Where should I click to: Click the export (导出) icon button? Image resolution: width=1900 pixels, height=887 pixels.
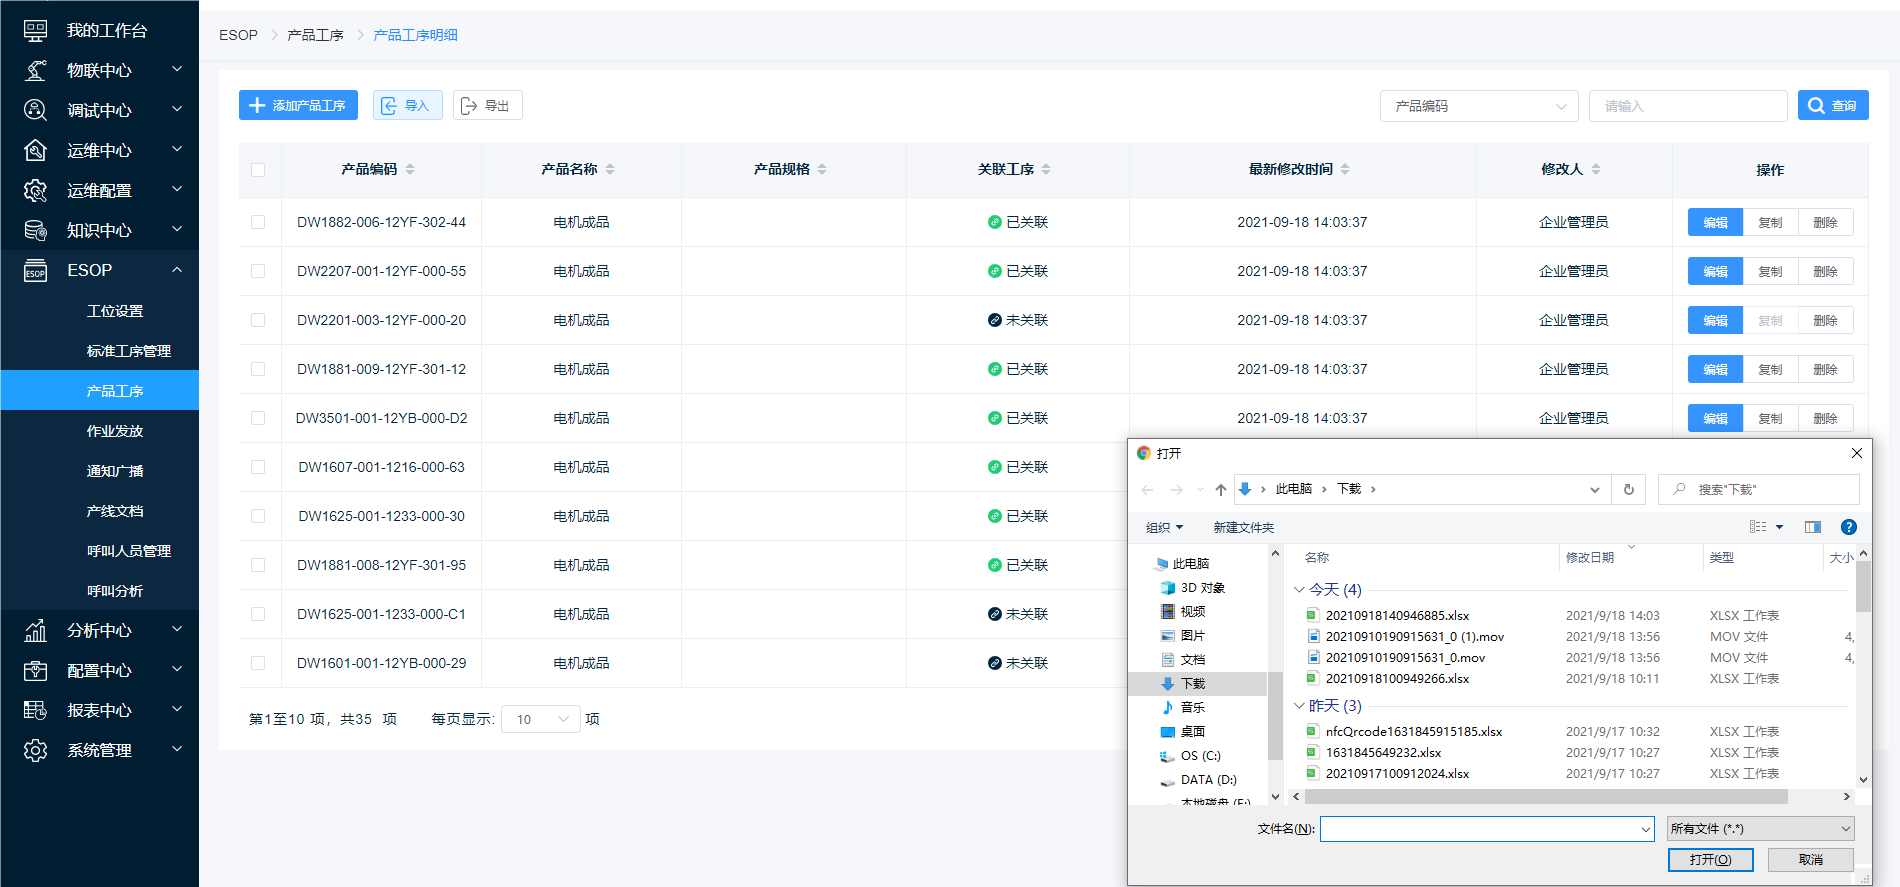pos(487,106)
